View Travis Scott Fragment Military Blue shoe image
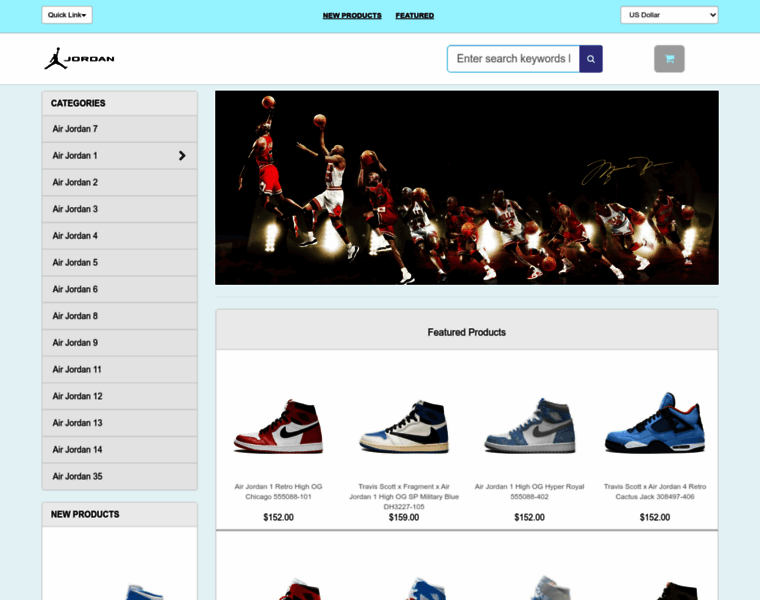This screenshot has height=600, width=760. (x=404, y=426)
